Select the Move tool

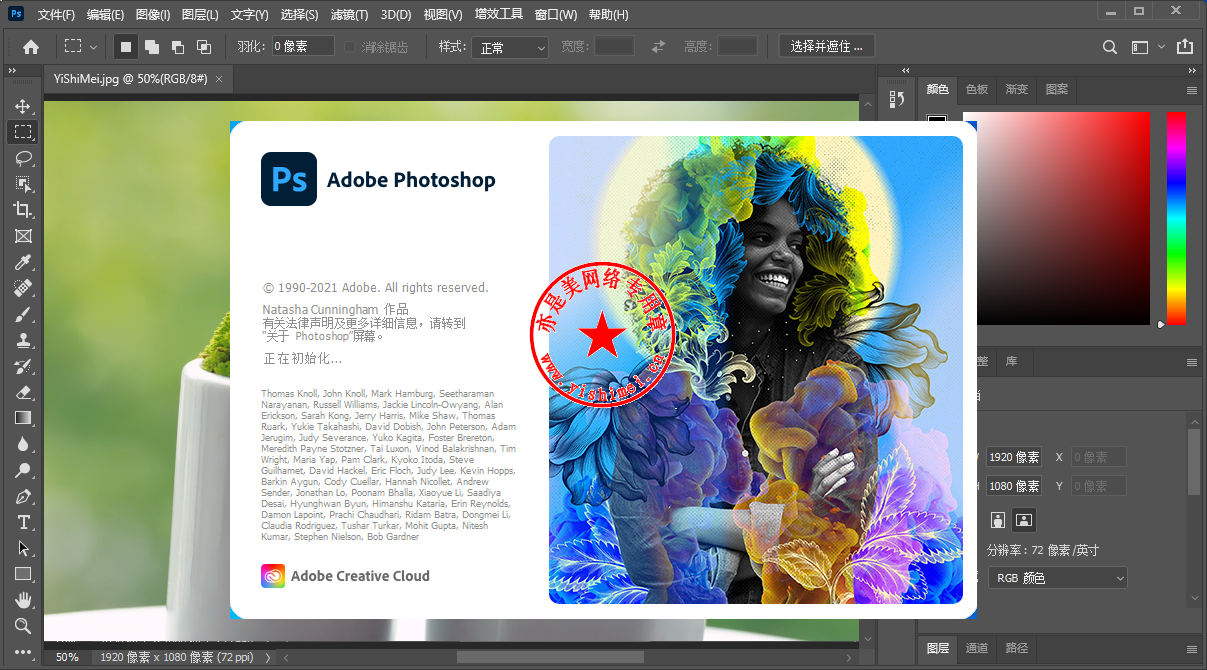(x=23, y=106)
